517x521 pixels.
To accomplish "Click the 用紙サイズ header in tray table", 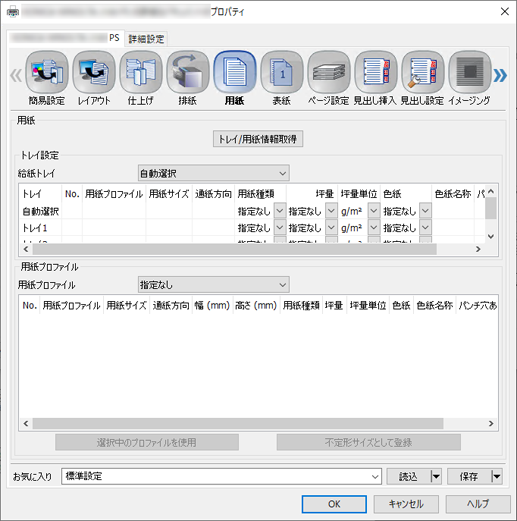I will click(169, 194).
